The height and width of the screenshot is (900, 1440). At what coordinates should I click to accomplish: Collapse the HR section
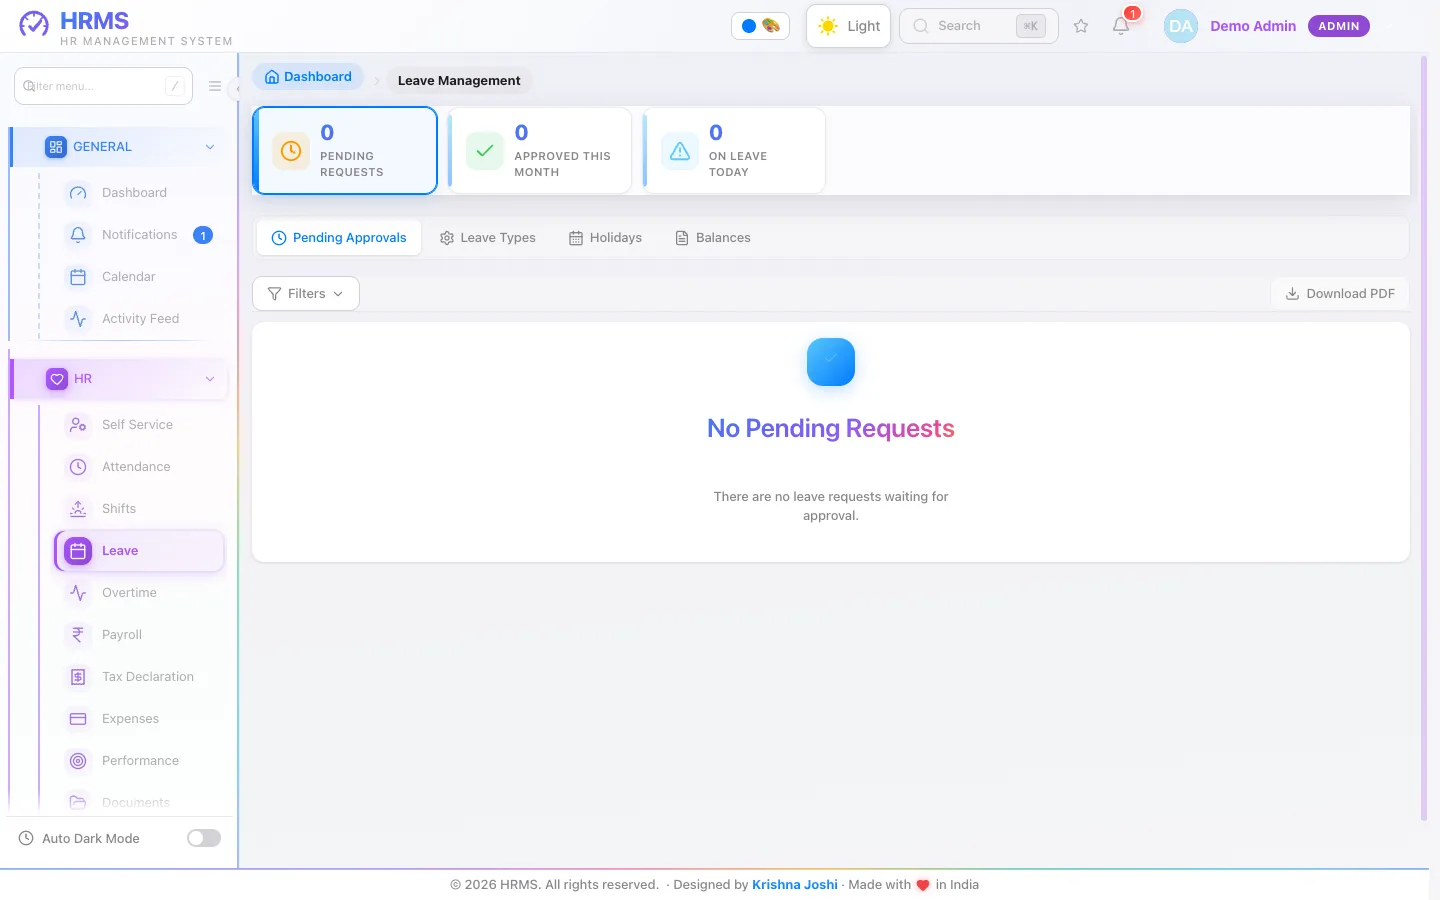click(x=119, y=379)
